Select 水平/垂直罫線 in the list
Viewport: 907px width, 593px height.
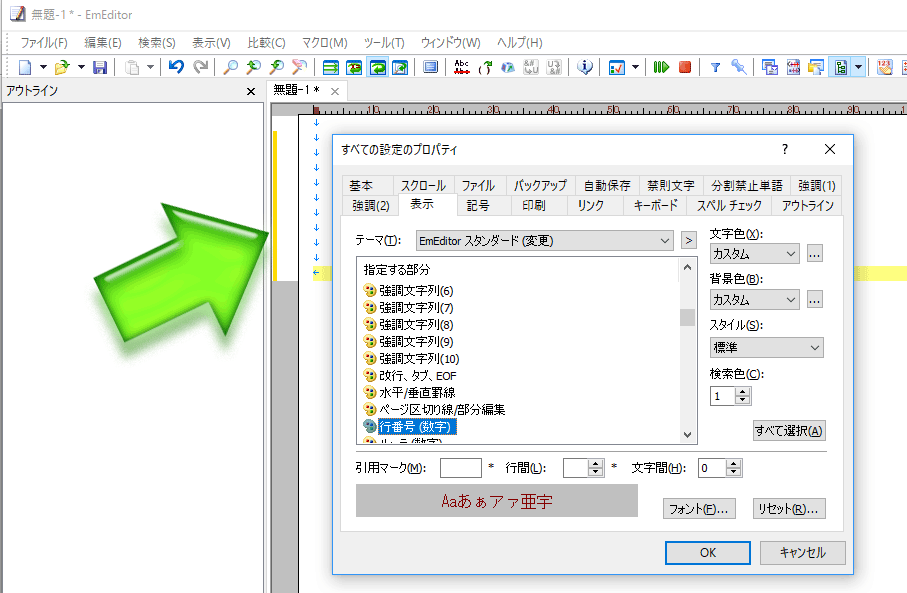pyautogui.click(x=416, y=392)
